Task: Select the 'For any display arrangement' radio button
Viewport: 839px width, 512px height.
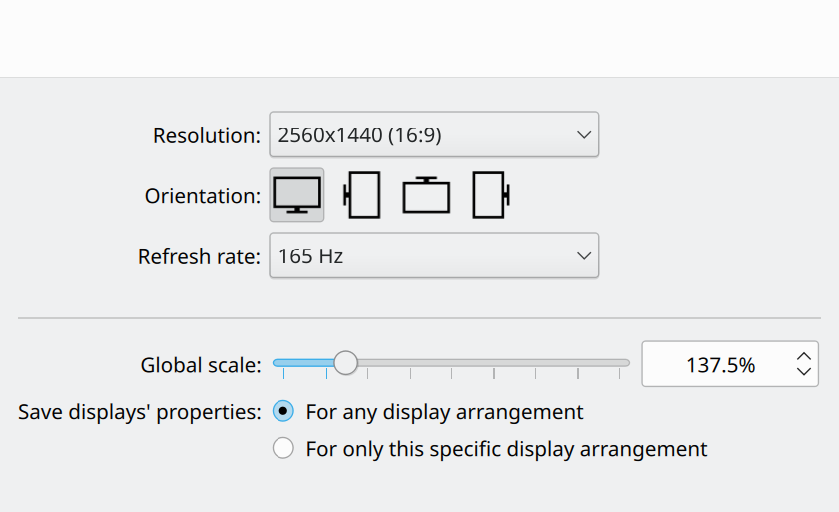Action: pyautogui.click(x=284, y=411)
